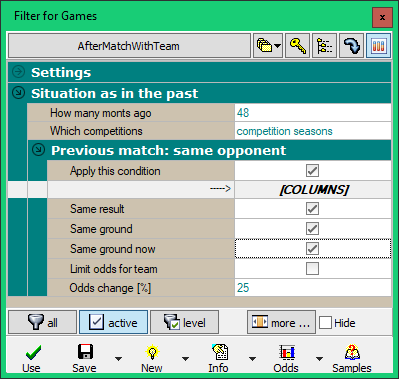399x379 pixels.
Task: Select the Limit odds for team label
Action: click(114, 269)
